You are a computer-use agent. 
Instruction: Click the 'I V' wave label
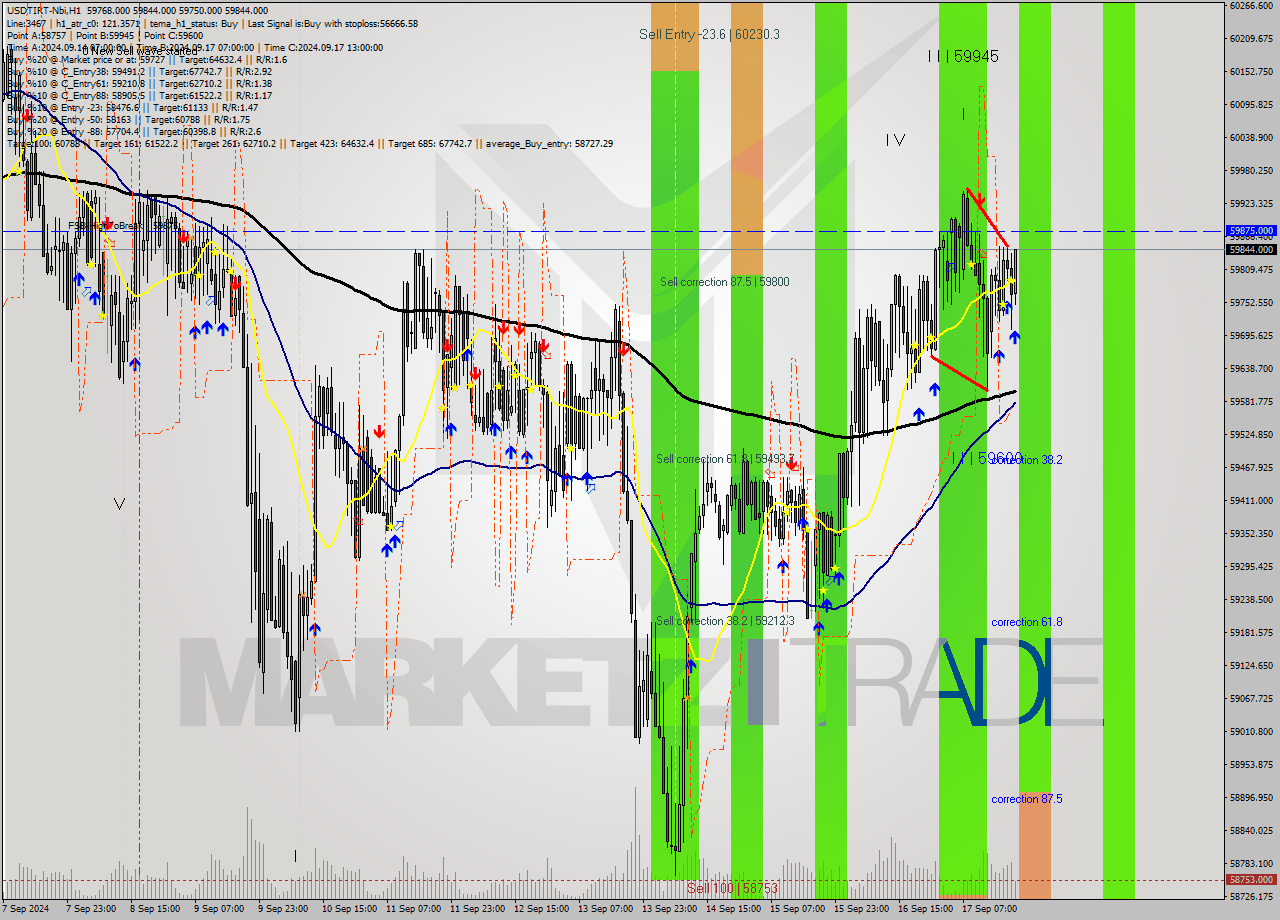point(895,141)
